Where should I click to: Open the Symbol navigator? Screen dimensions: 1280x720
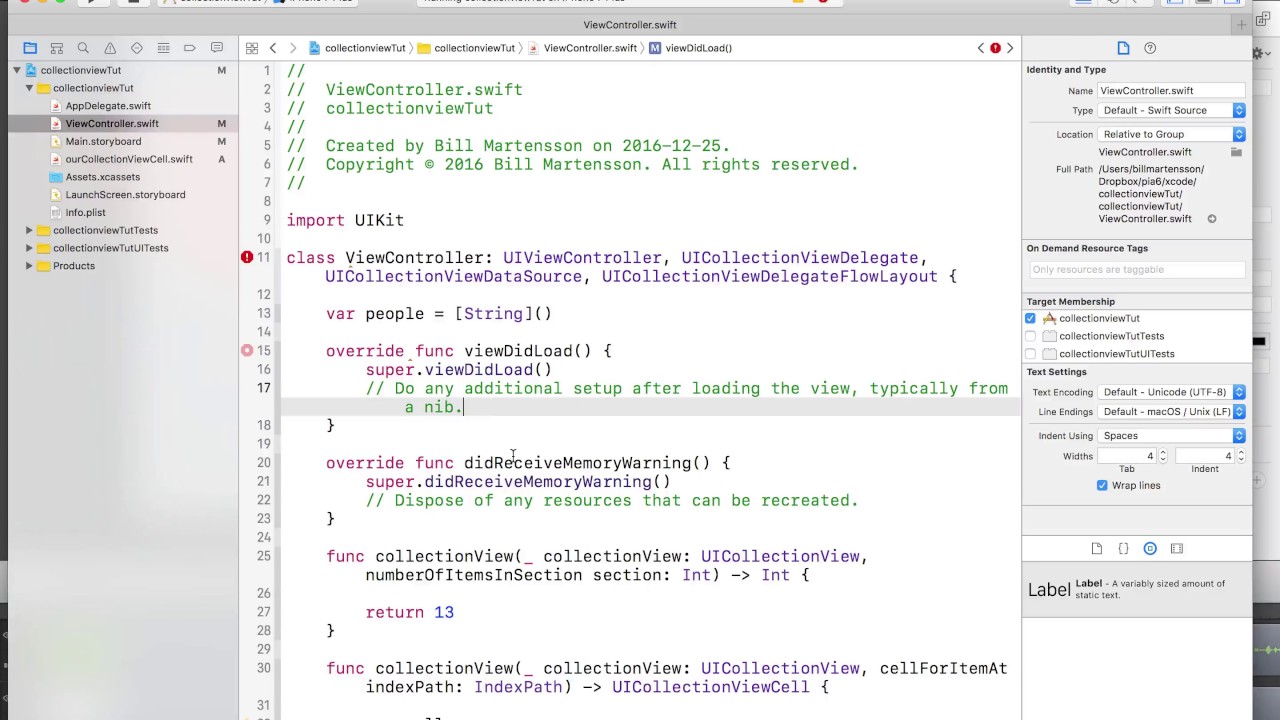57,48
